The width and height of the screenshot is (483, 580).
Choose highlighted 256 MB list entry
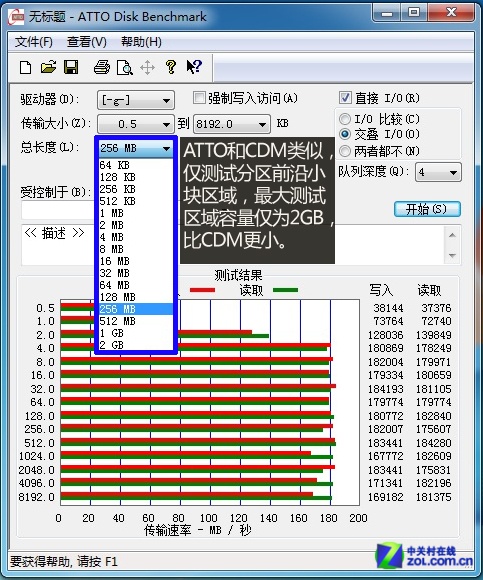pyautogui.click(x=136, y=309)
